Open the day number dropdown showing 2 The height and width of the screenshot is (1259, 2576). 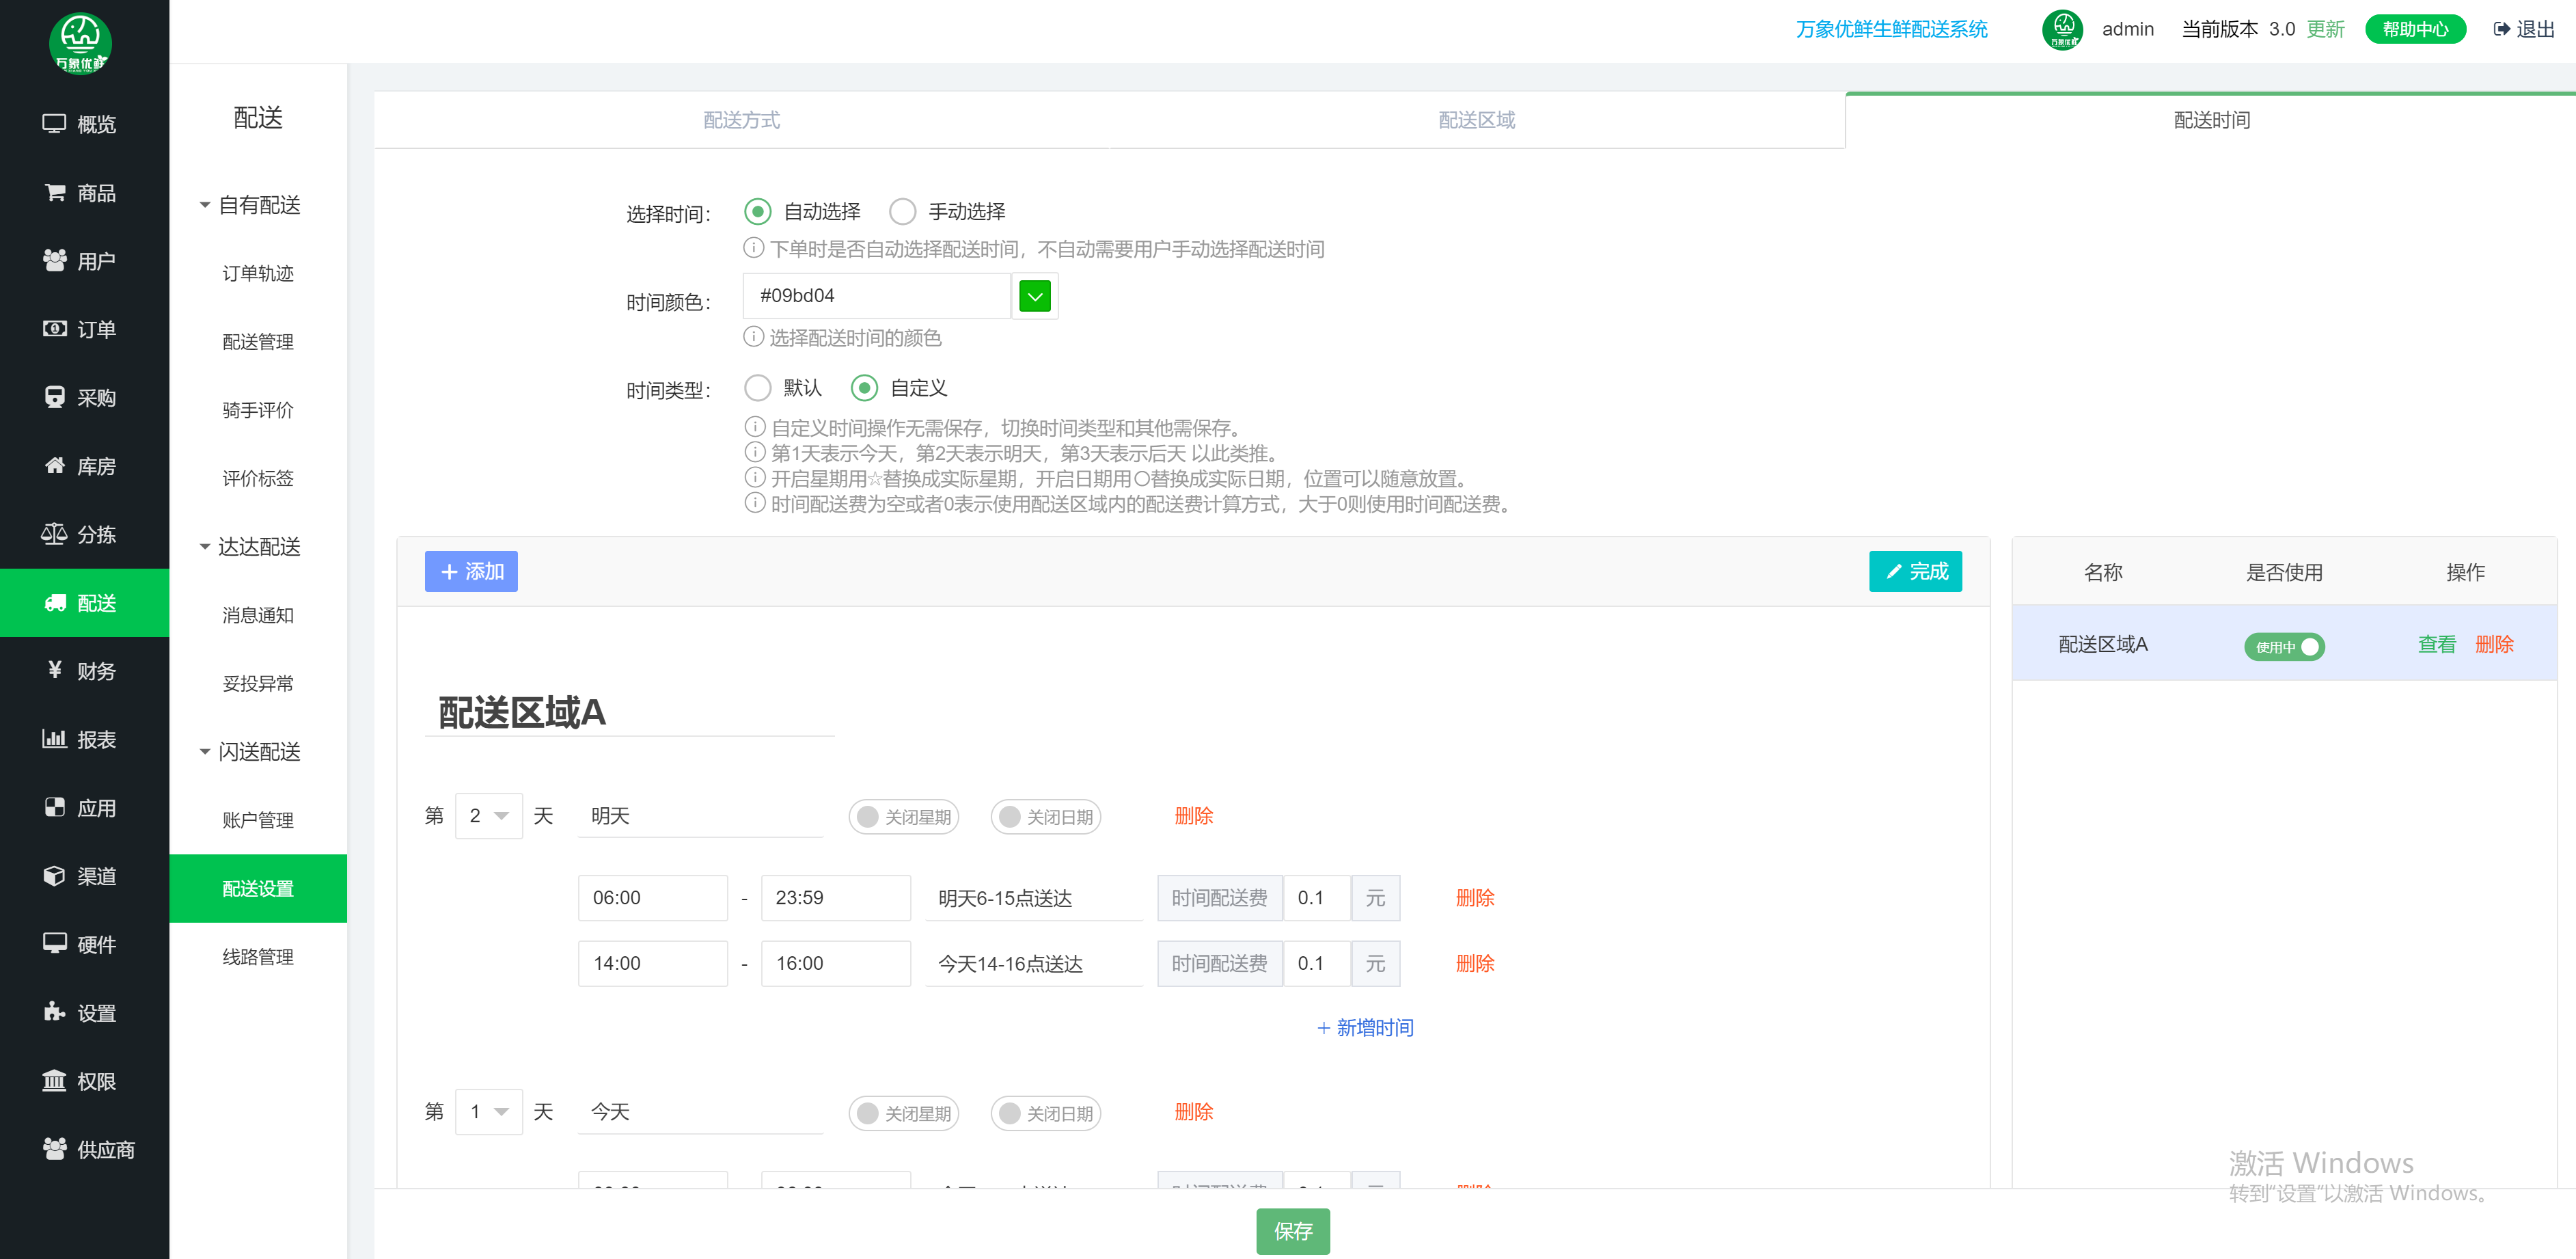488,816
